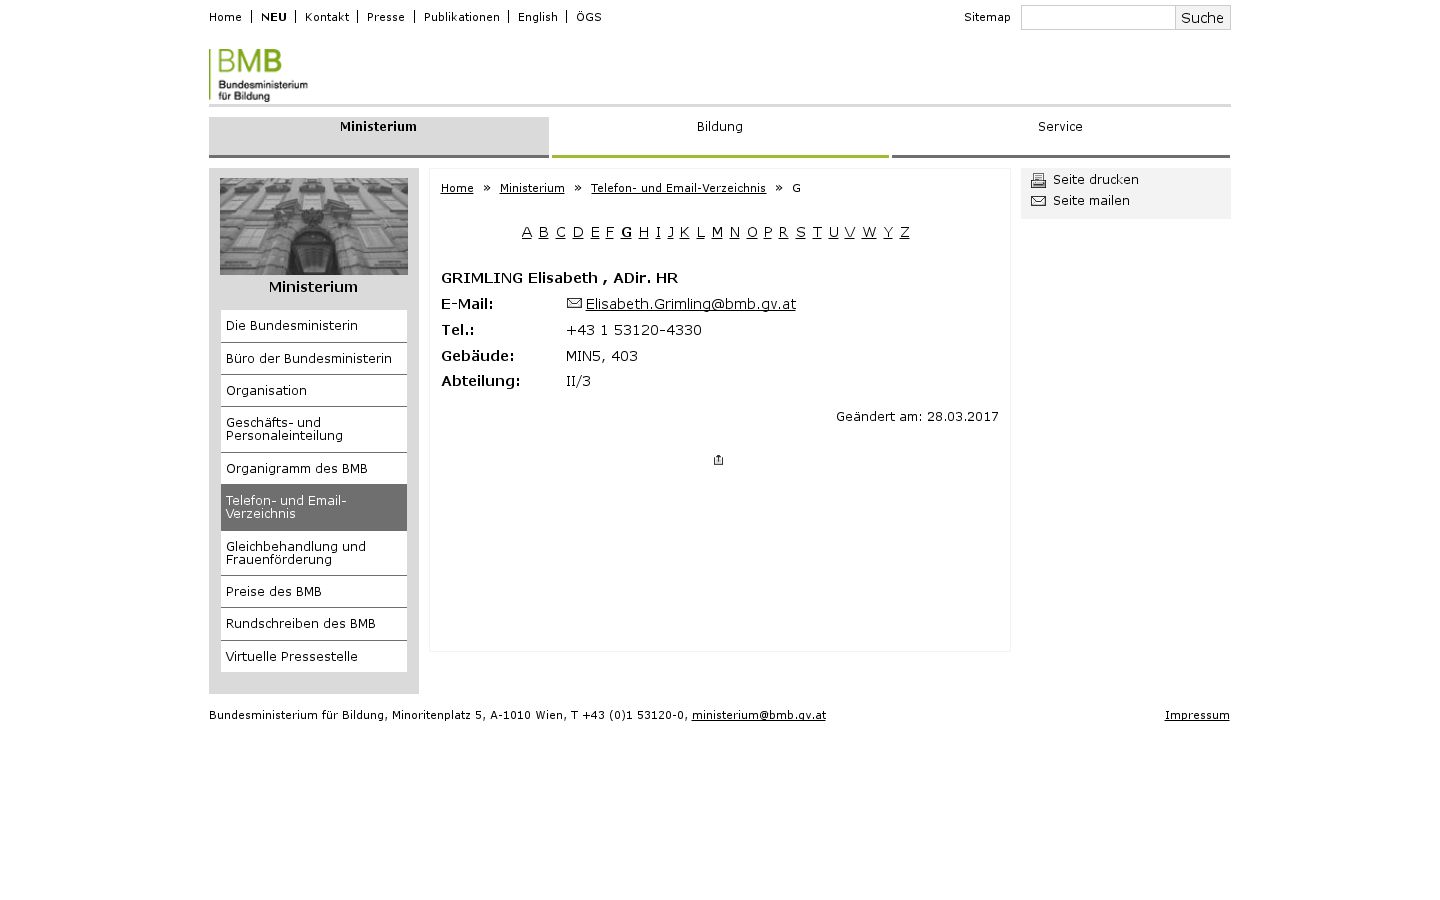
Task: Select letter S in the alphabet index
Action: [800, 232]
